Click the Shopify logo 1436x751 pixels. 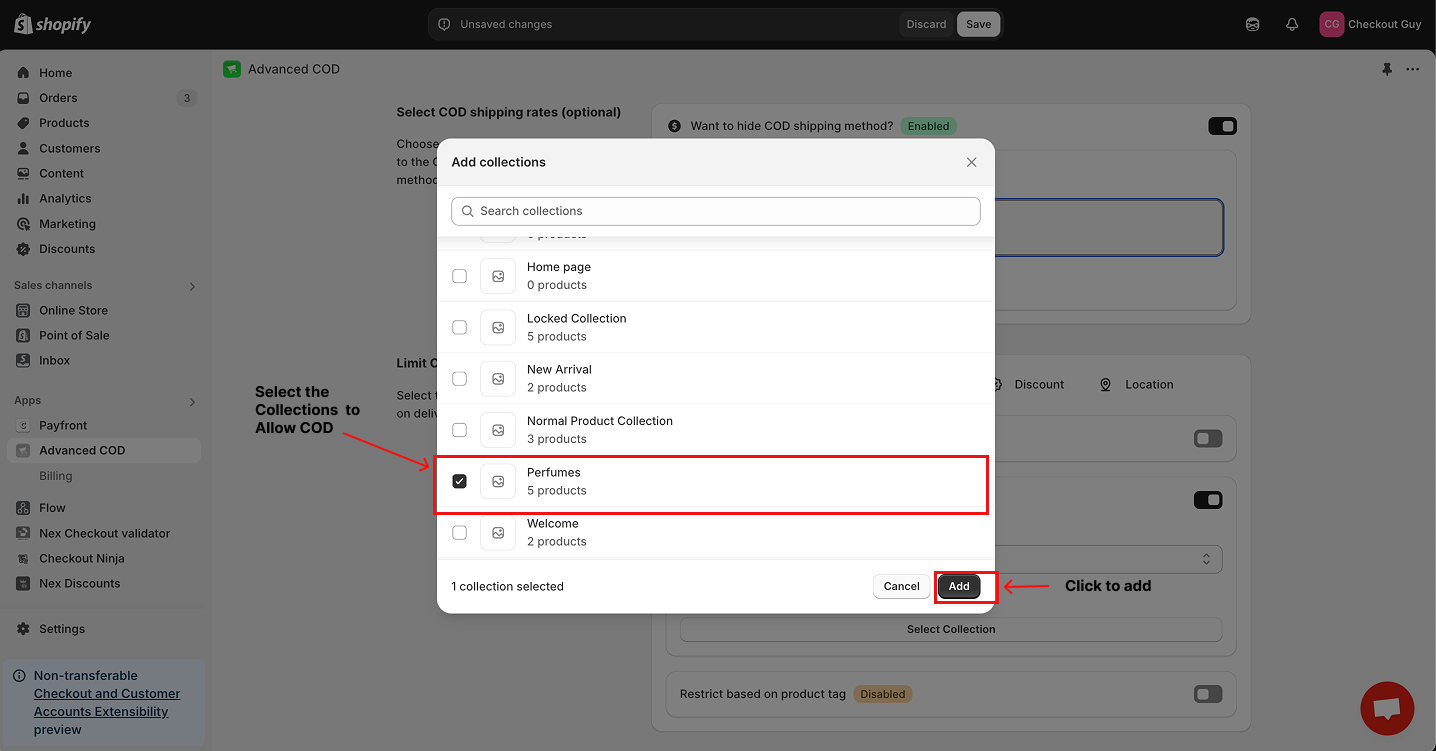click(x=53, y=24)
